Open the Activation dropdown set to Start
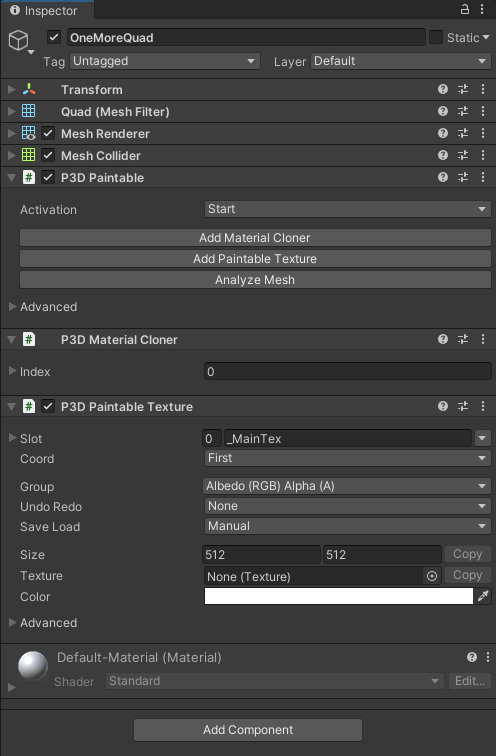This screenshot has width=496, height=756. 348,209
